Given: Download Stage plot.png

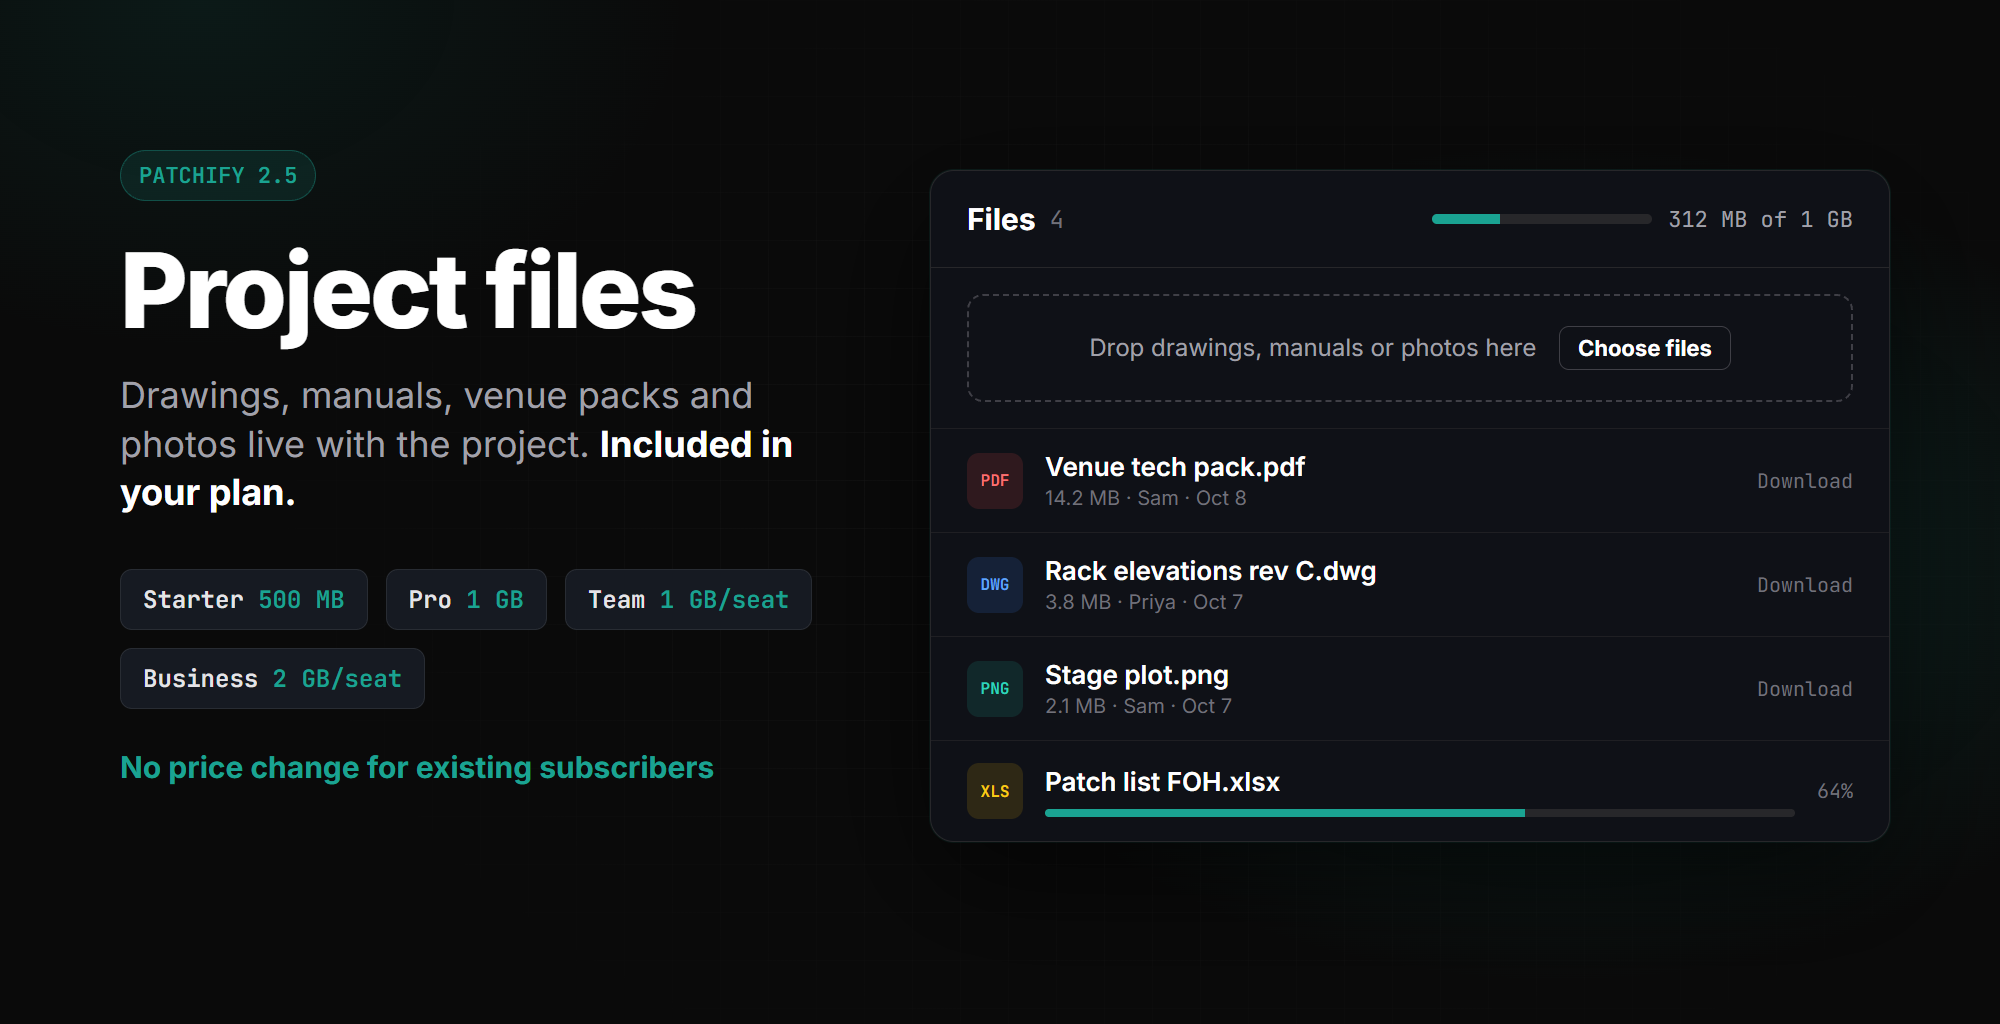Looking at the screenshot, I should coord(1805,689).
